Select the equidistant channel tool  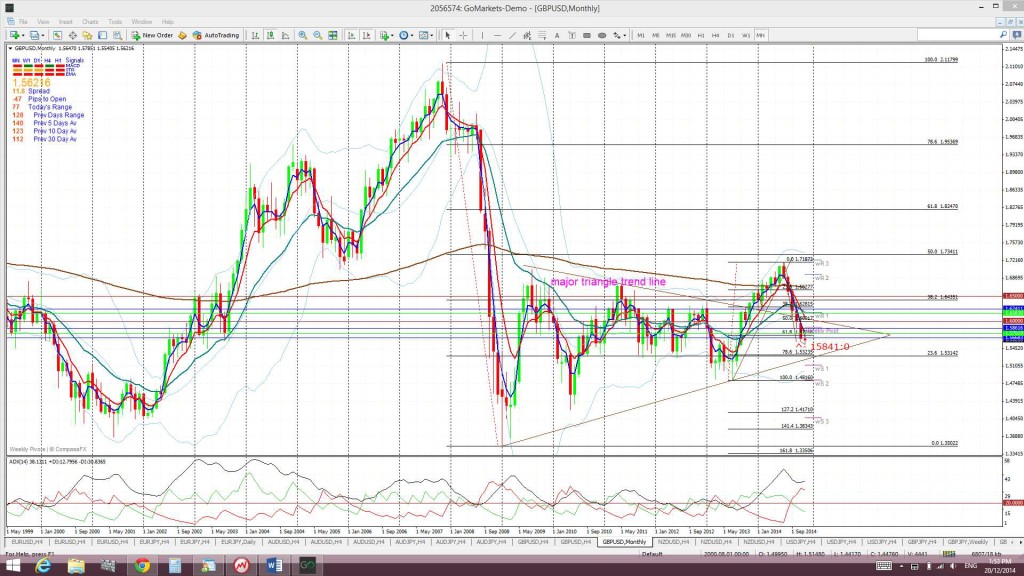[527, 35]
